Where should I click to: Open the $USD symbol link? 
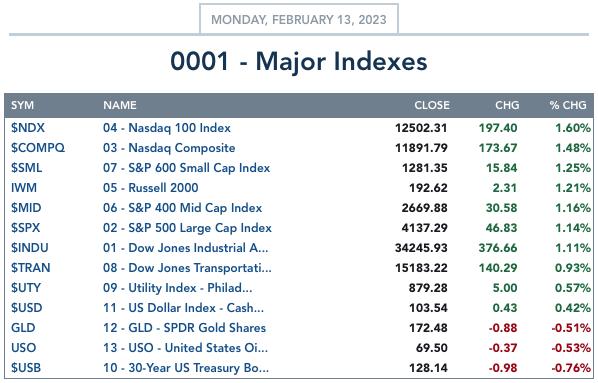tap(27, 308)
